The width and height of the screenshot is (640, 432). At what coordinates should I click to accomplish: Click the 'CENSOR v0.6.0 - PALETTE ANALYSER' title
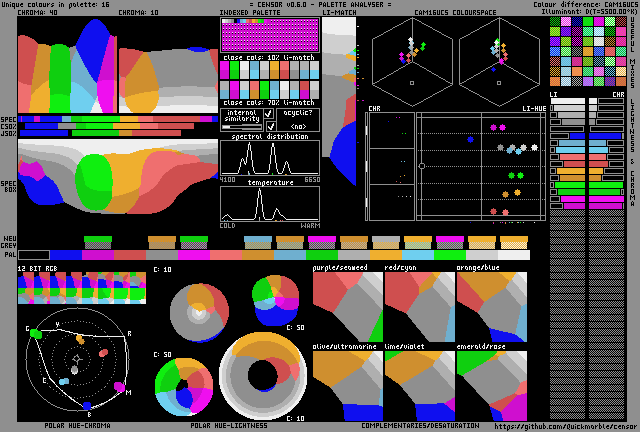pyautogui.click(x=320, y=4)
